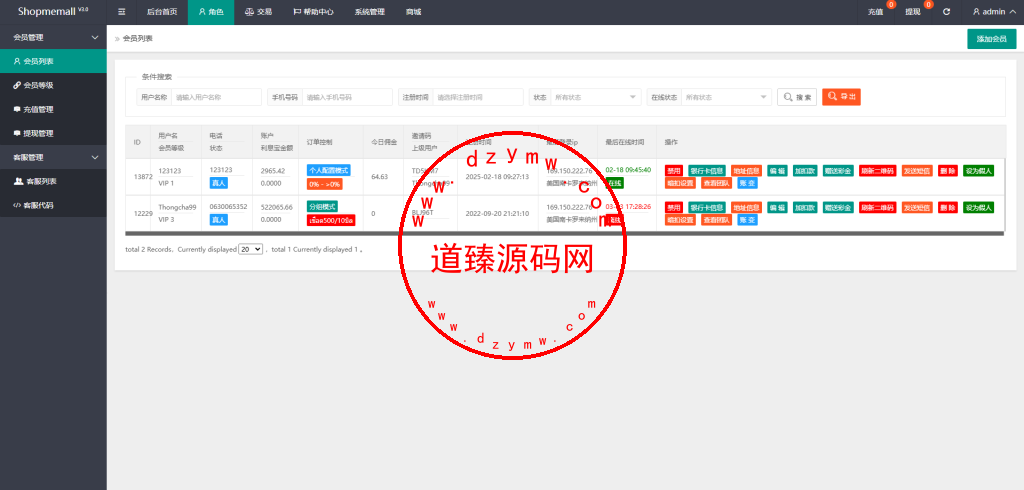The width and height of the screenshot is (1024, 490).
Task: Click the 搜索 search button
Action: click(797, 97)
